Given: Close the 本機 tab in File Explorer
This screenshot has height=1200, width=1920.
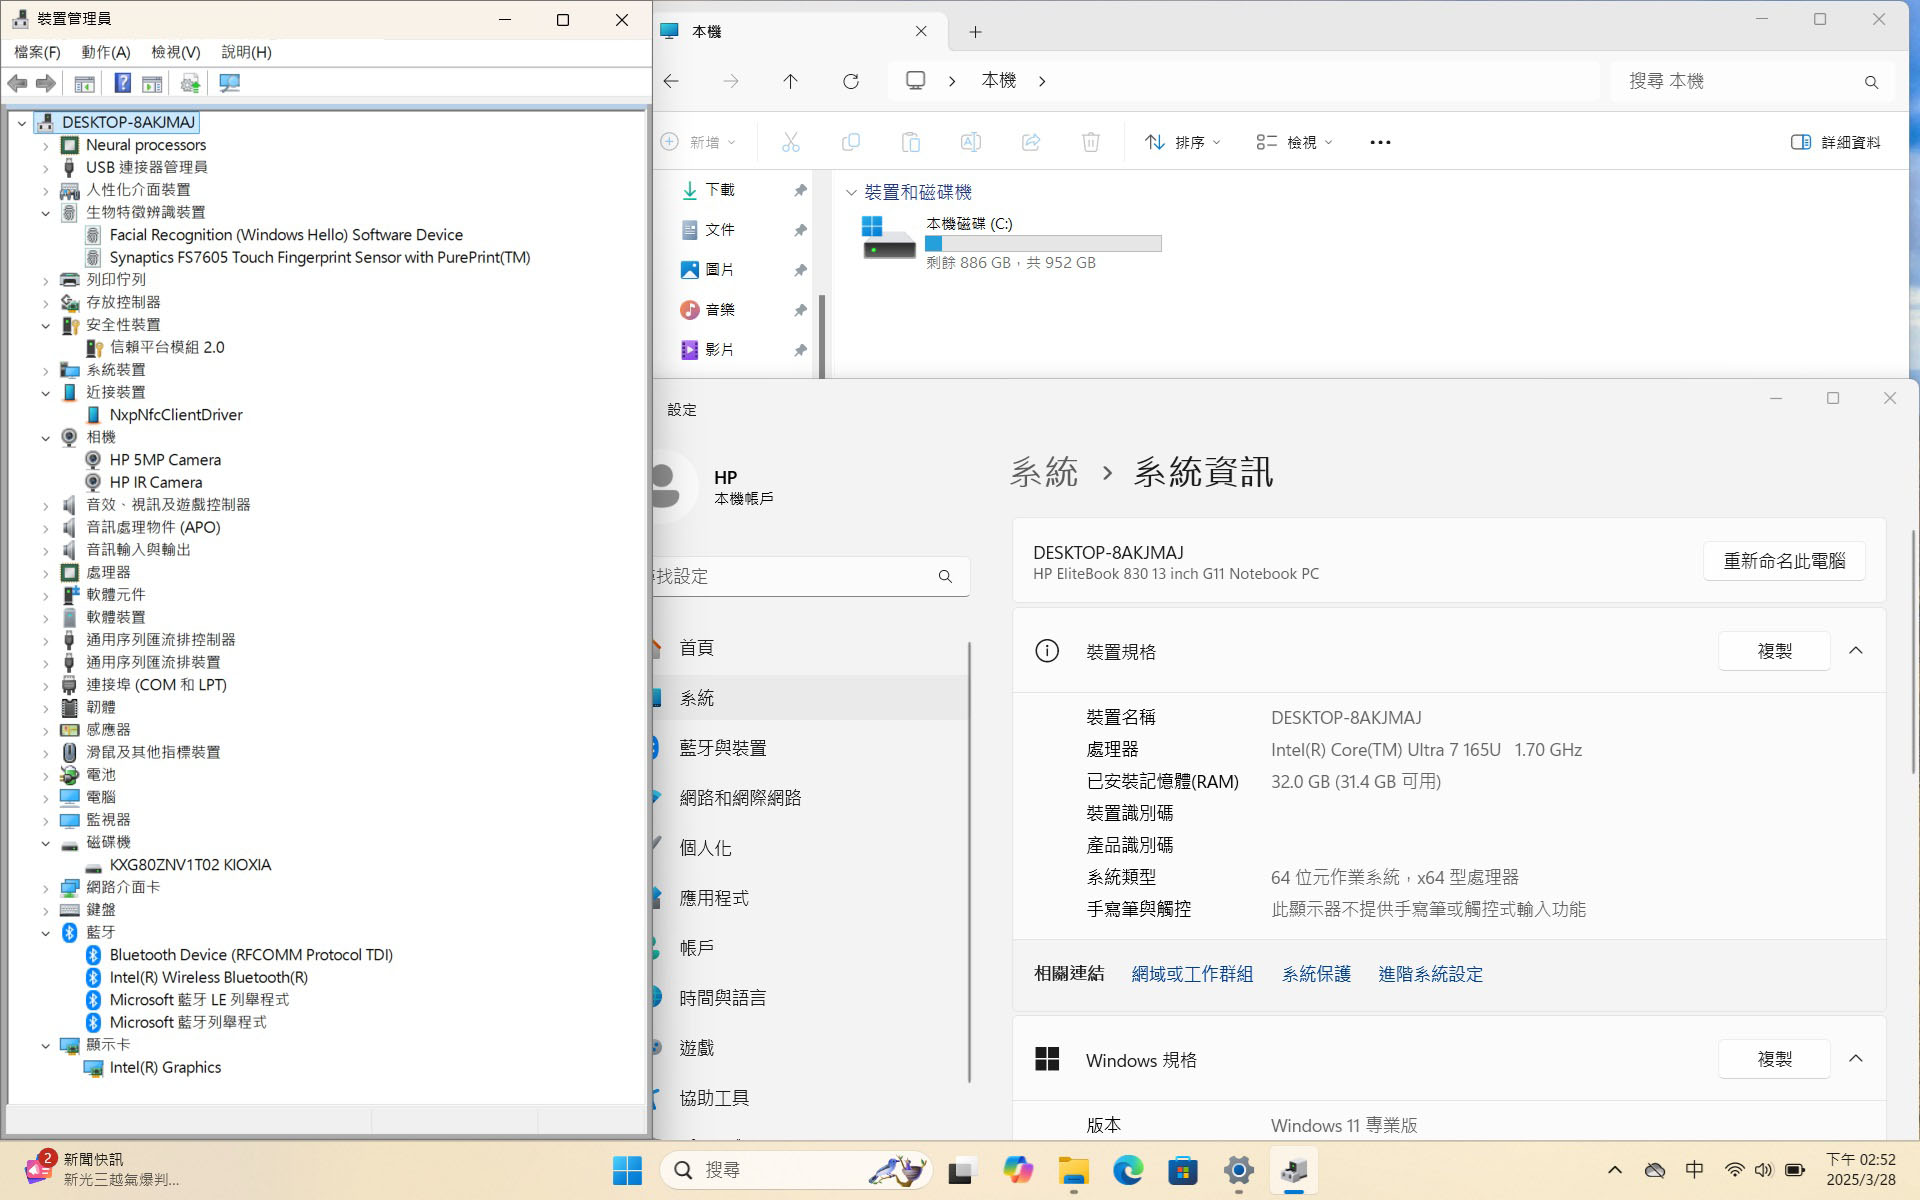Looking at the screenshot, I should pyautogui.click(x=921, y=31).
